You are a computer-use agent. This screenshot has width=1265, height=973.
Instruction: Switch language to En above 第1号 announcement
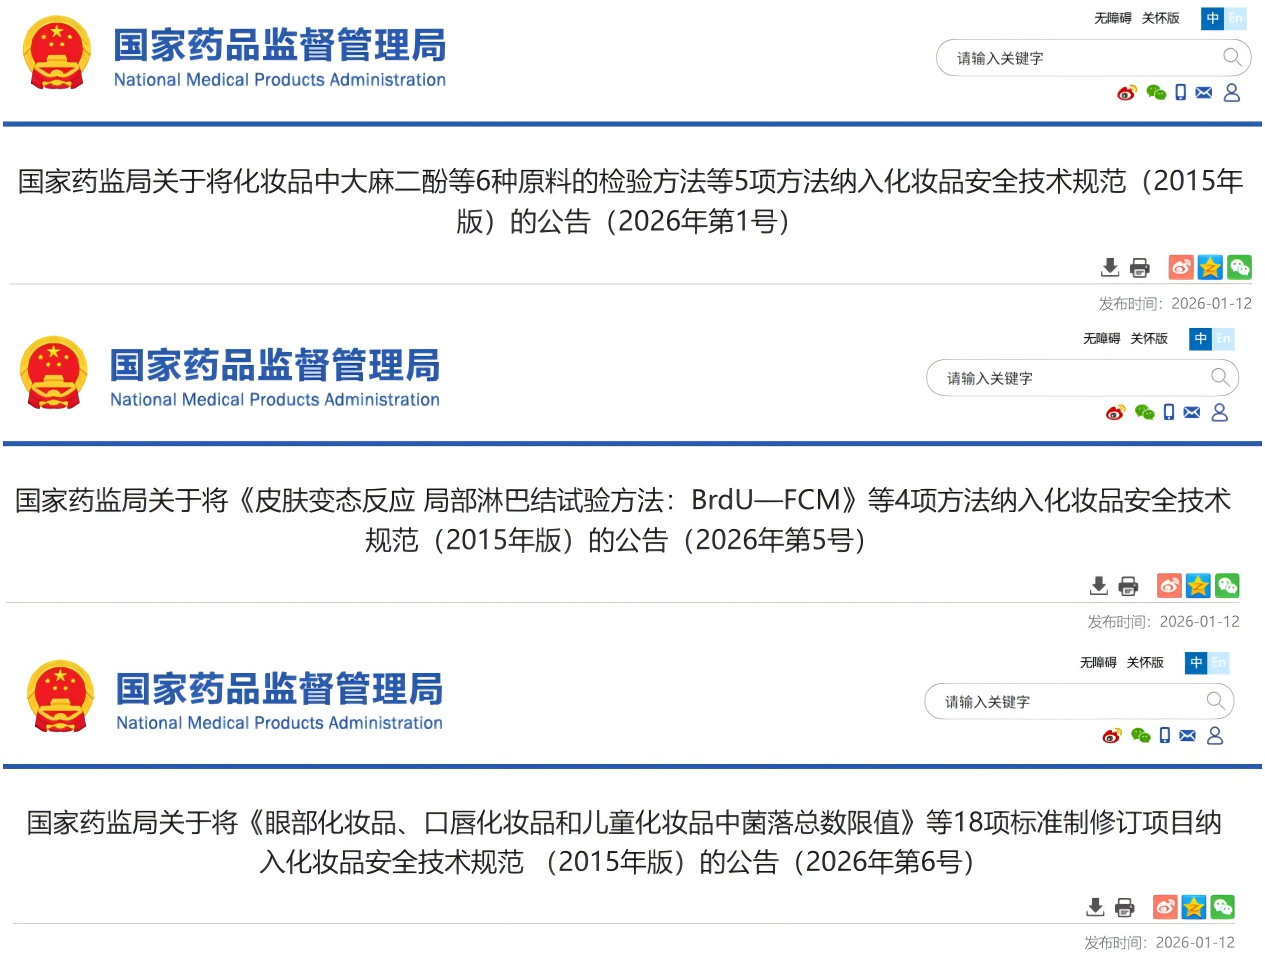point(1236,18)
